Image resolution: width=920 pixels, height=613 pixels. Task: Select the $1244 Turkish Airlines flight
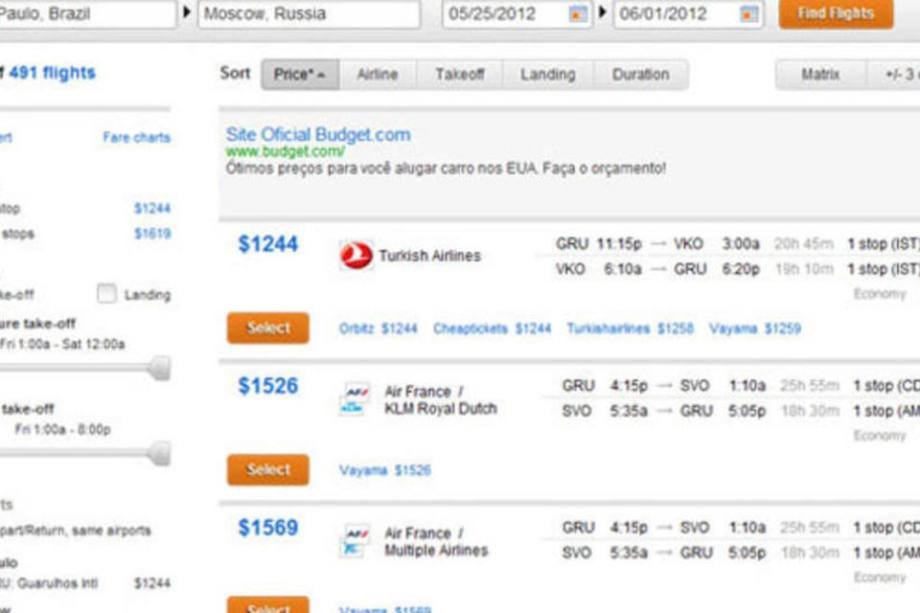click(x=268, y=328)
